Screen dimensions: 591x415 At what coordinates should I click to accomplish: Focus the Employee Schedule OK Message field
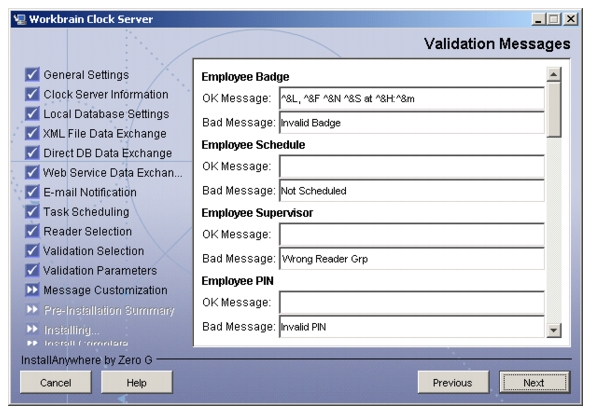[x=412, y=166]
